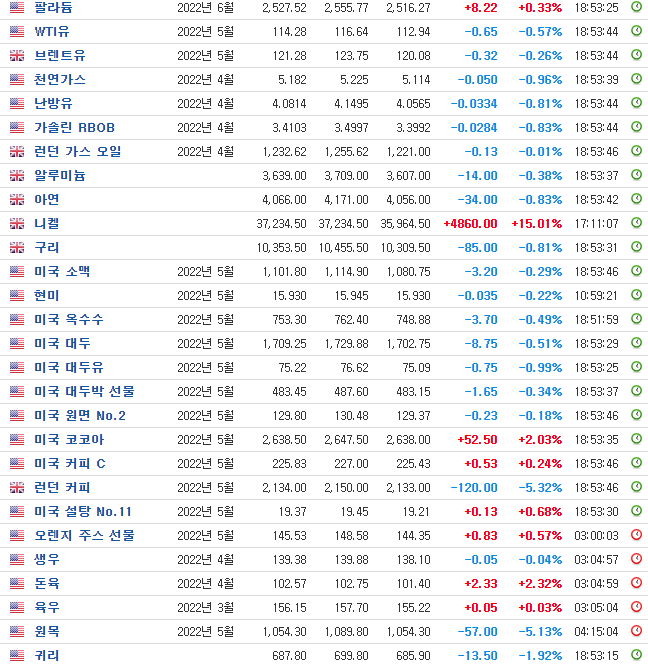The image size is (648, 666).
Task: Click the green clock icon in 니켈 row
Action: pos(636,223)
